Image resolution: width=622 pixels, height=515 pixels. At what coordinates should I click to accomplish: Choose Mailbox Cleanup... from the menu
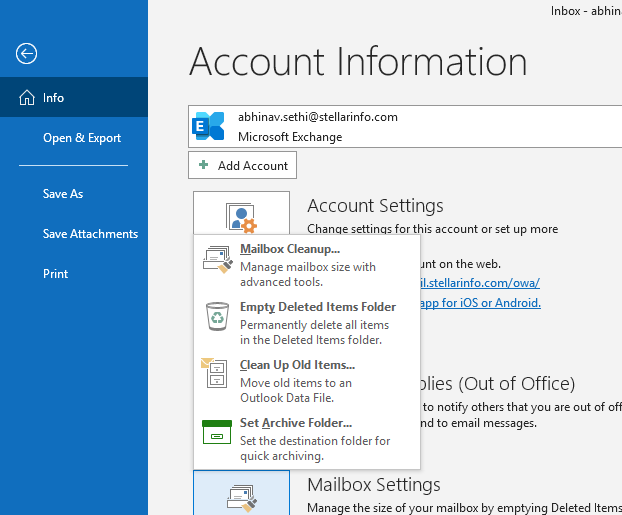coord(307,265)
